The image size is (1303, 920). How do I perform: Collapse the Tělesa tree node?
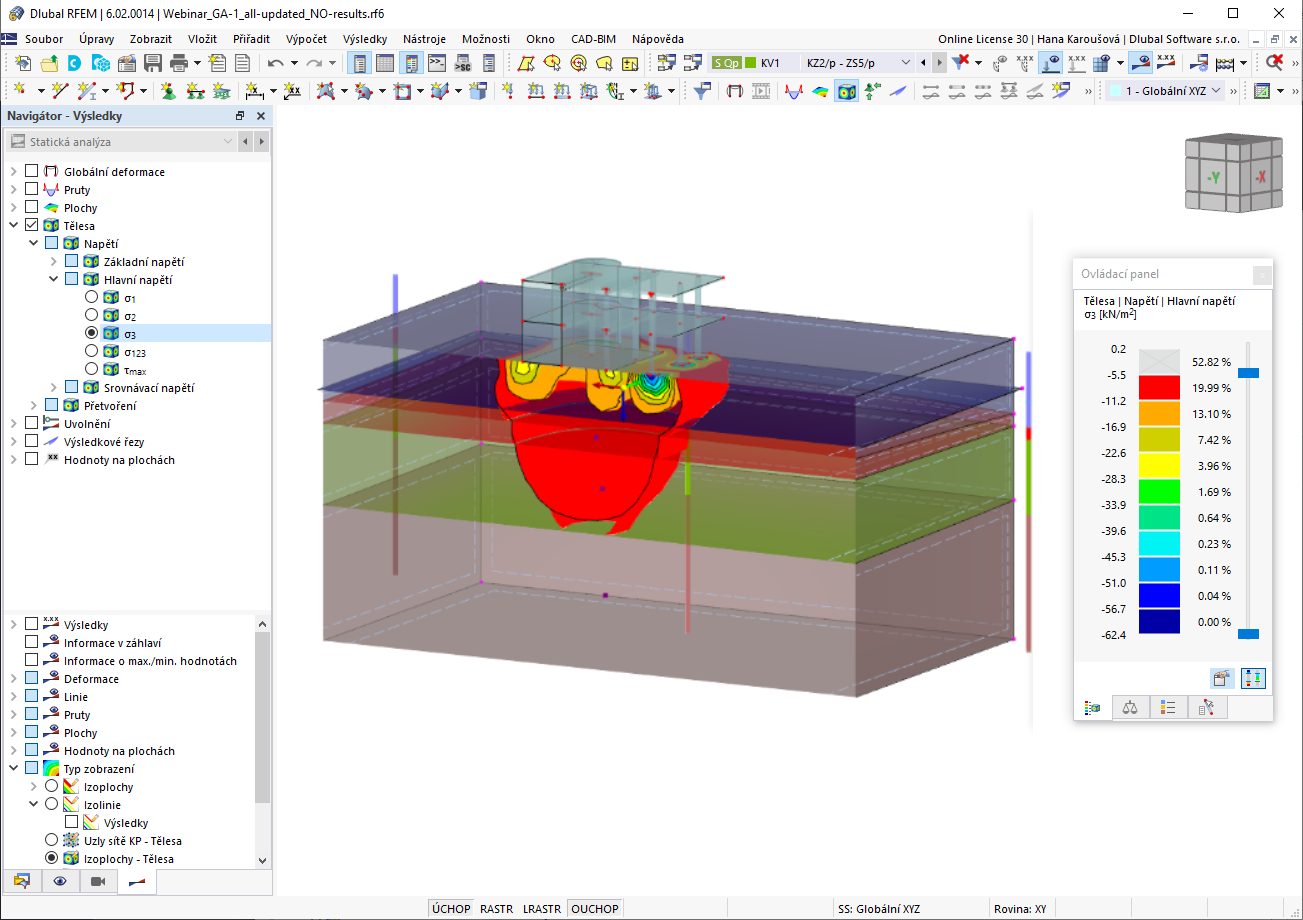point(14,226)
